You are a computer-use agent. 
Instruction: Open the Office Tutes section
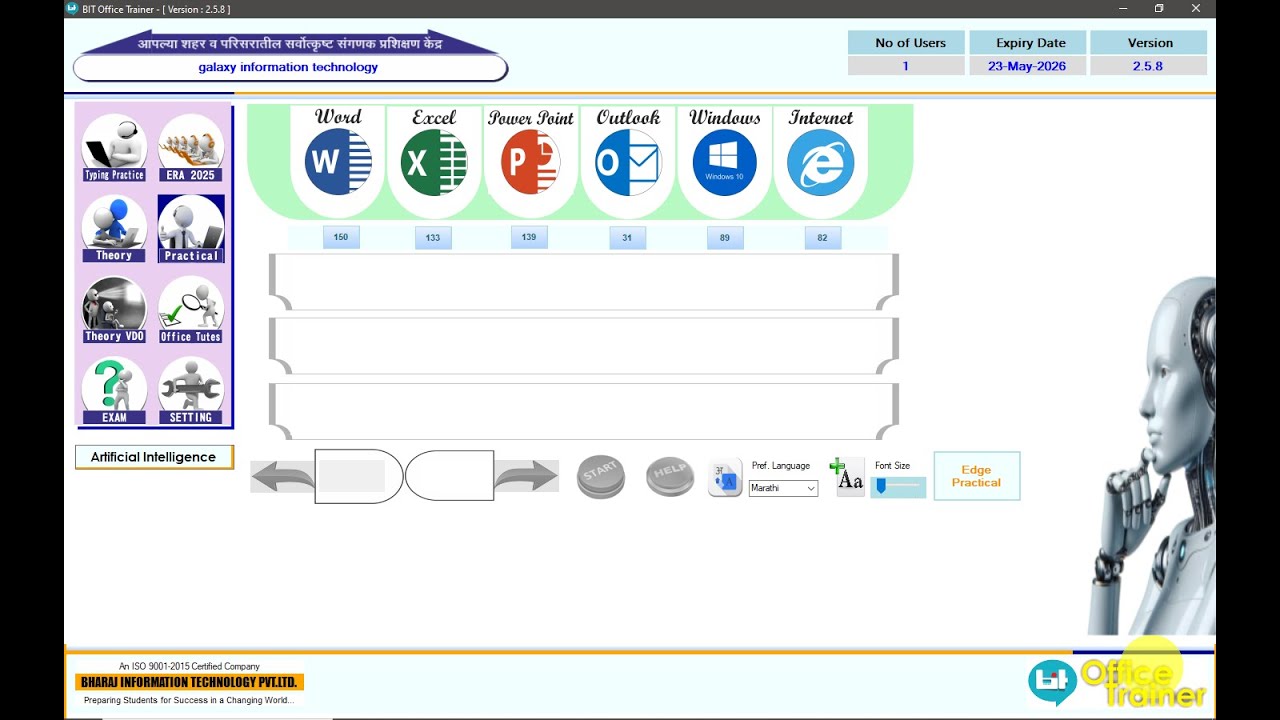[x=190, y=310]
